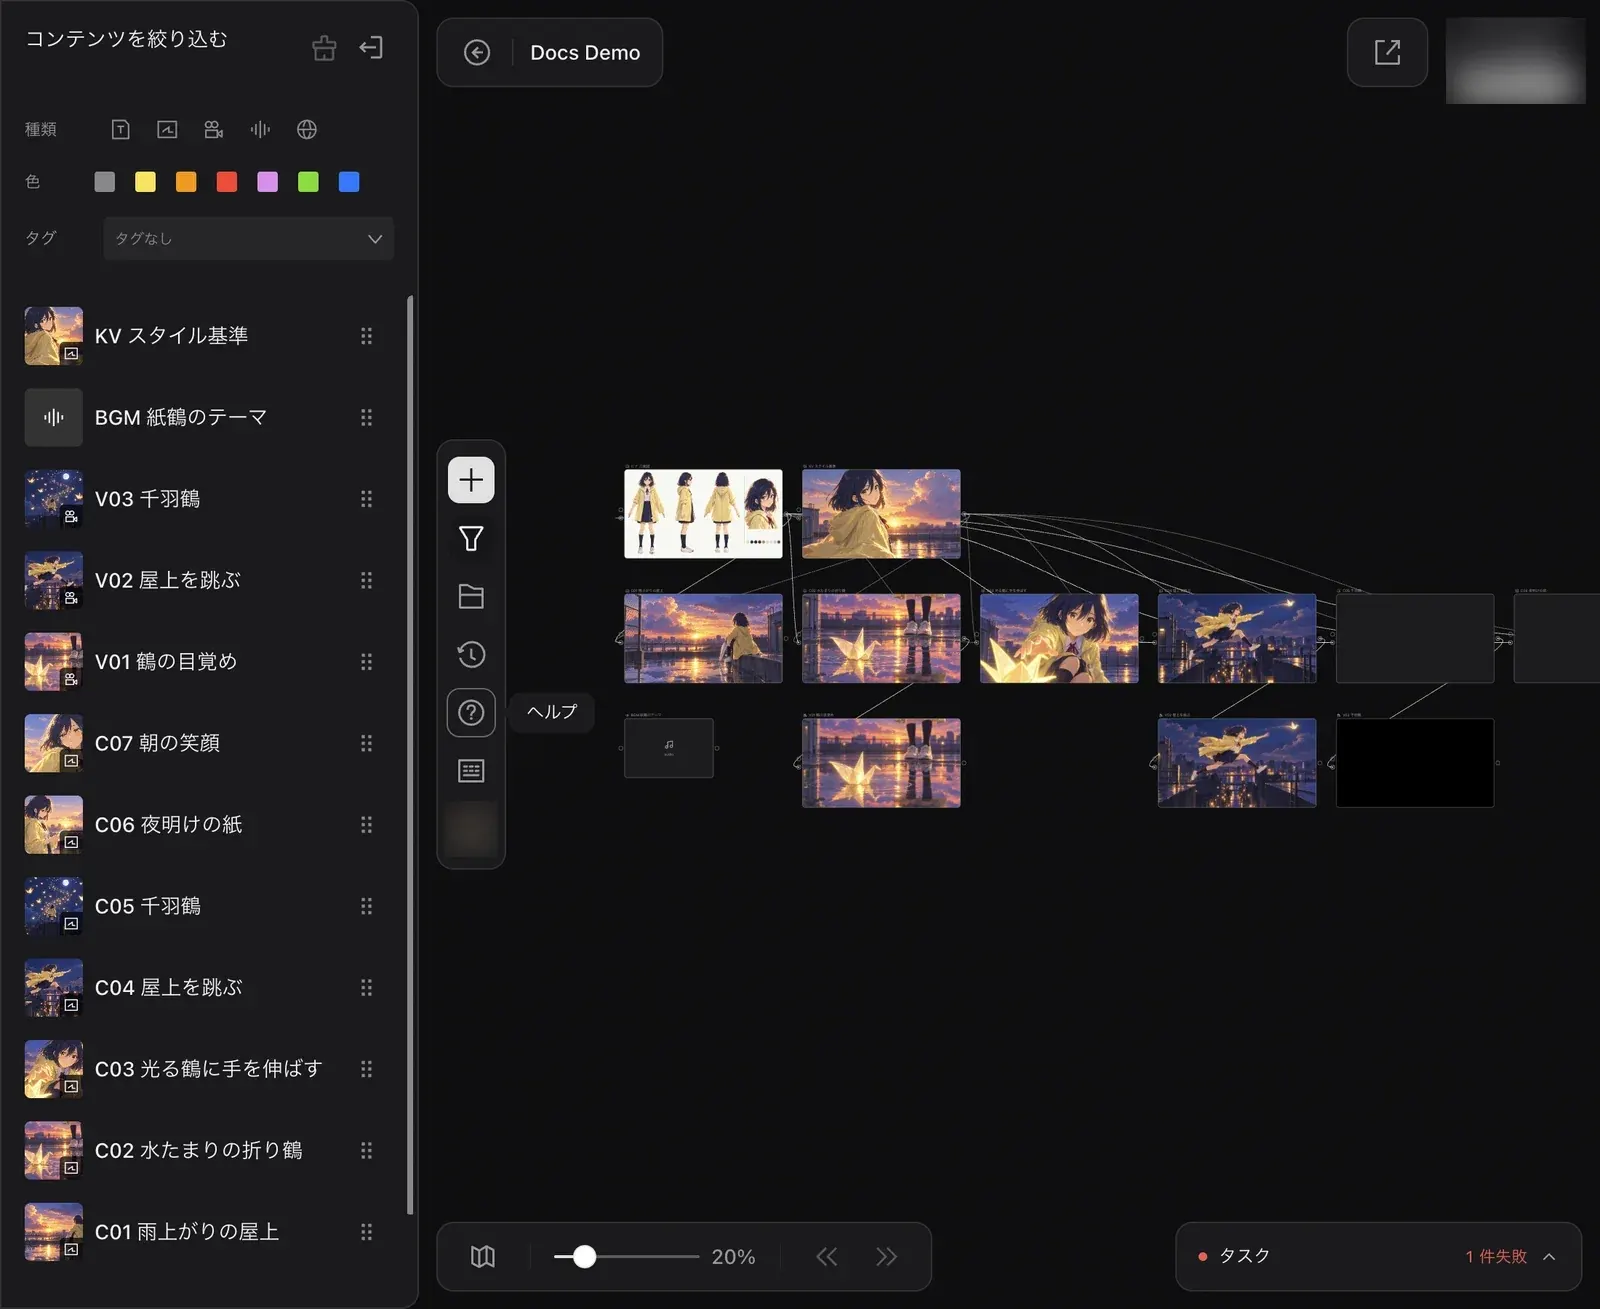Open the history clock tool
The image size is (1600, 1309).
471,655
